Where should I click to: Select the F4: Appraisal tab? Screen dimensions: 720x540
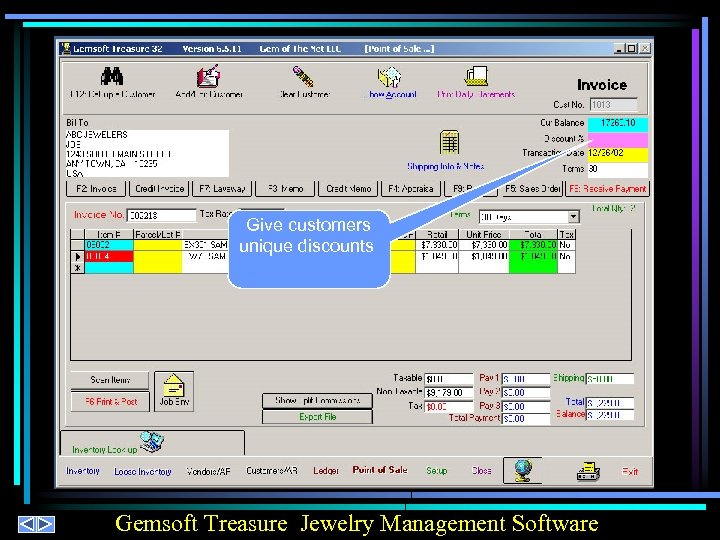411,189
